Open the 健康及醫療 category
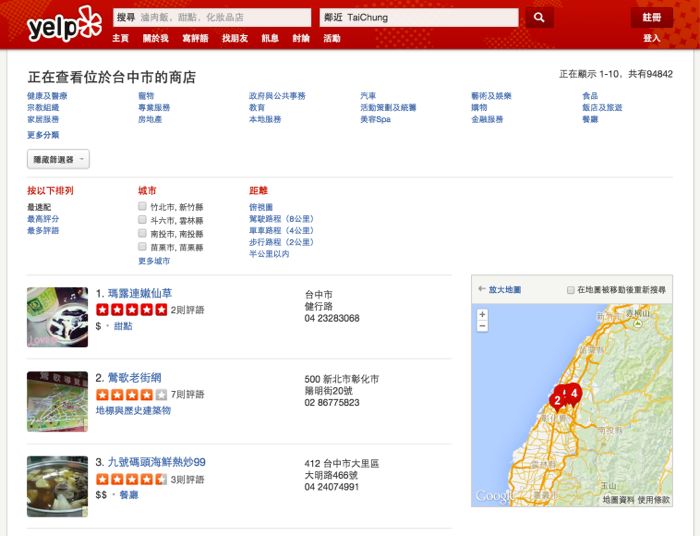This screenshot has width=700, height=536. (47, 96)
